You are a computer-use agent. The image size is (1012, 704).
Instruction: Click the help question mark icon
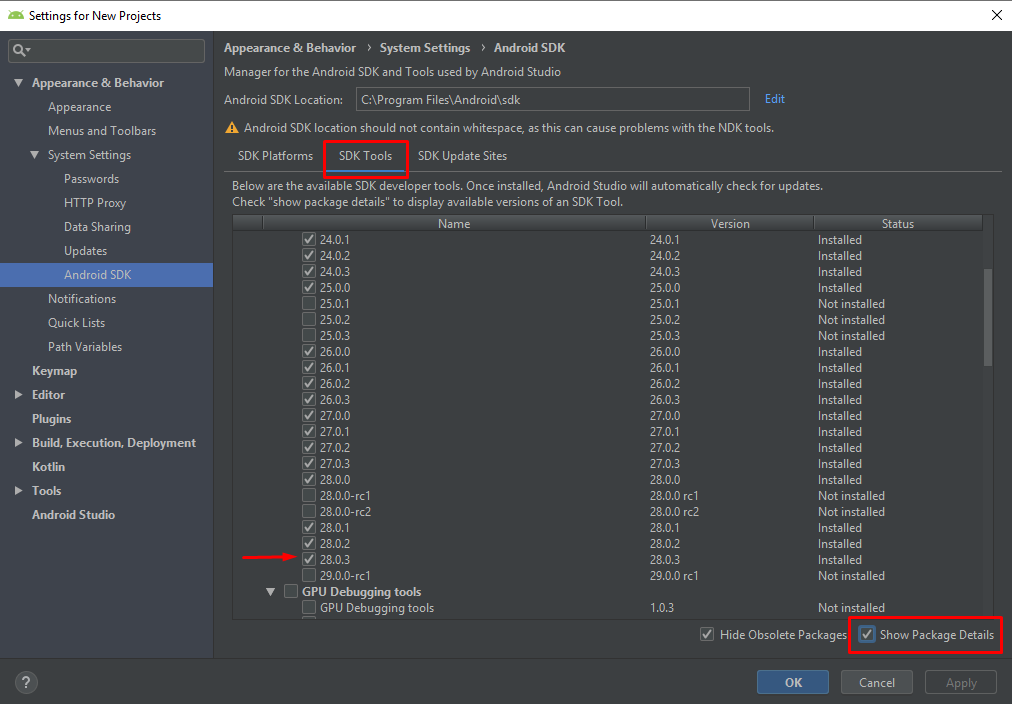pyautogui.click(x=26, y=682)
